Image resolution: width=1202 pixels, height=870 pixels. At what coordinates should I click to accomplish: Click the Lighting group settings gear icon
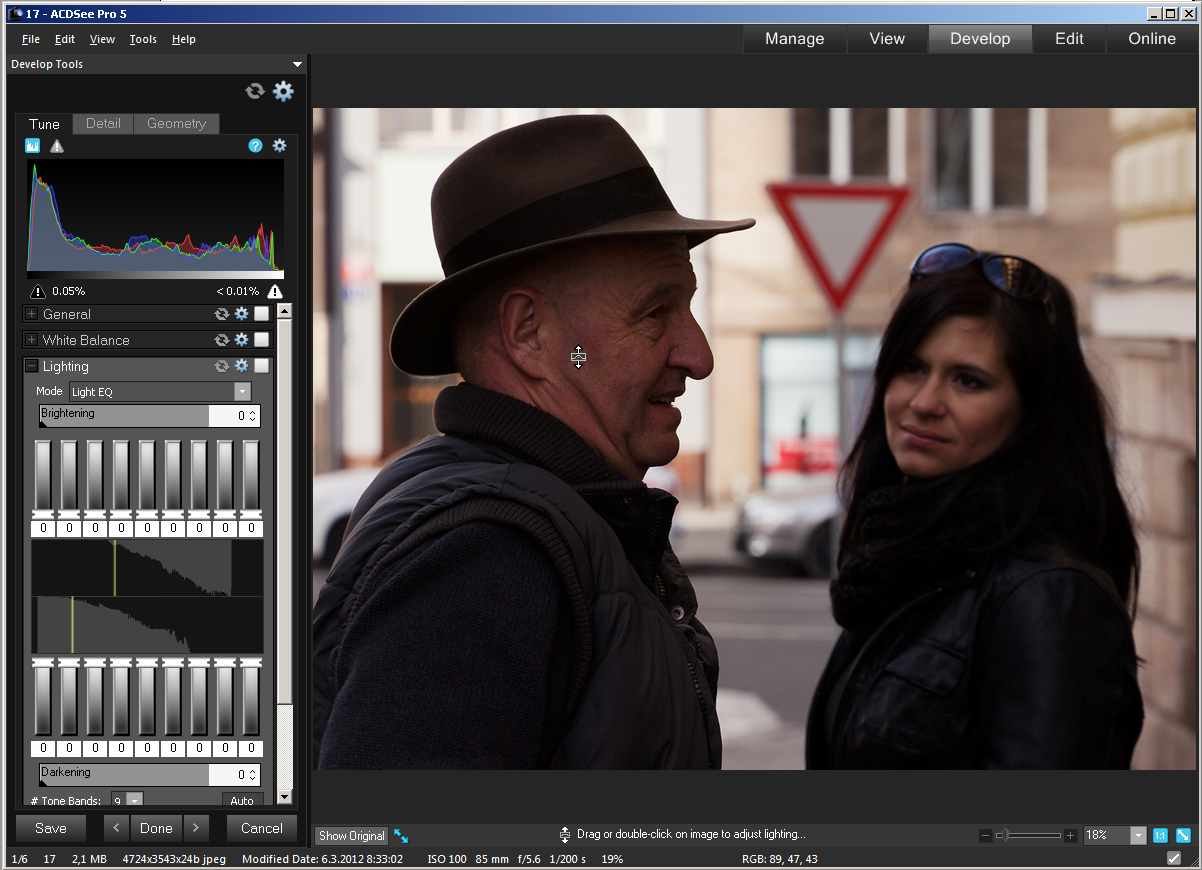tap(241, 366)
